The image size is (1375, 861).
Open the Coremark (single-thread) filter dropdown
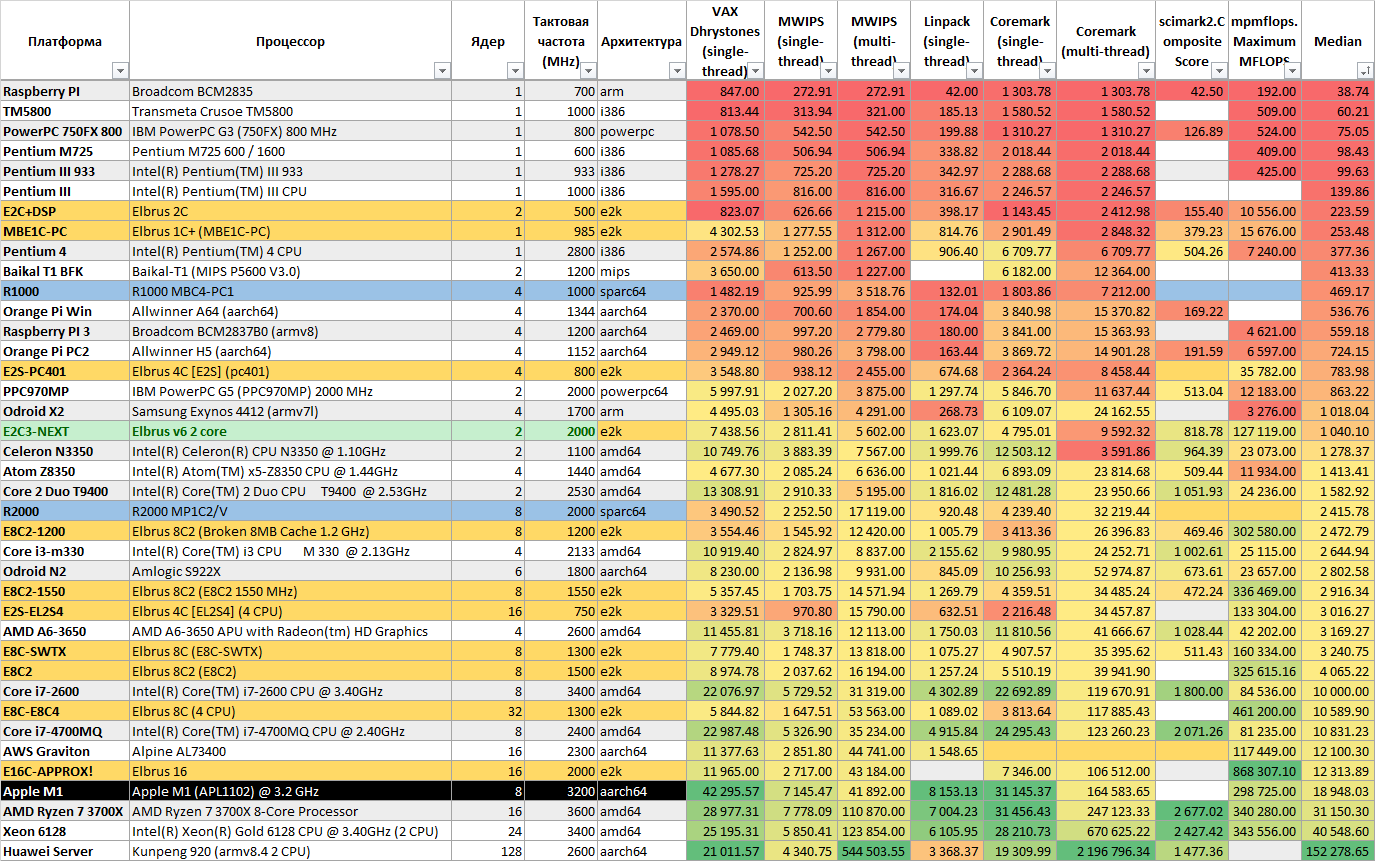[x=1048, y=71]
